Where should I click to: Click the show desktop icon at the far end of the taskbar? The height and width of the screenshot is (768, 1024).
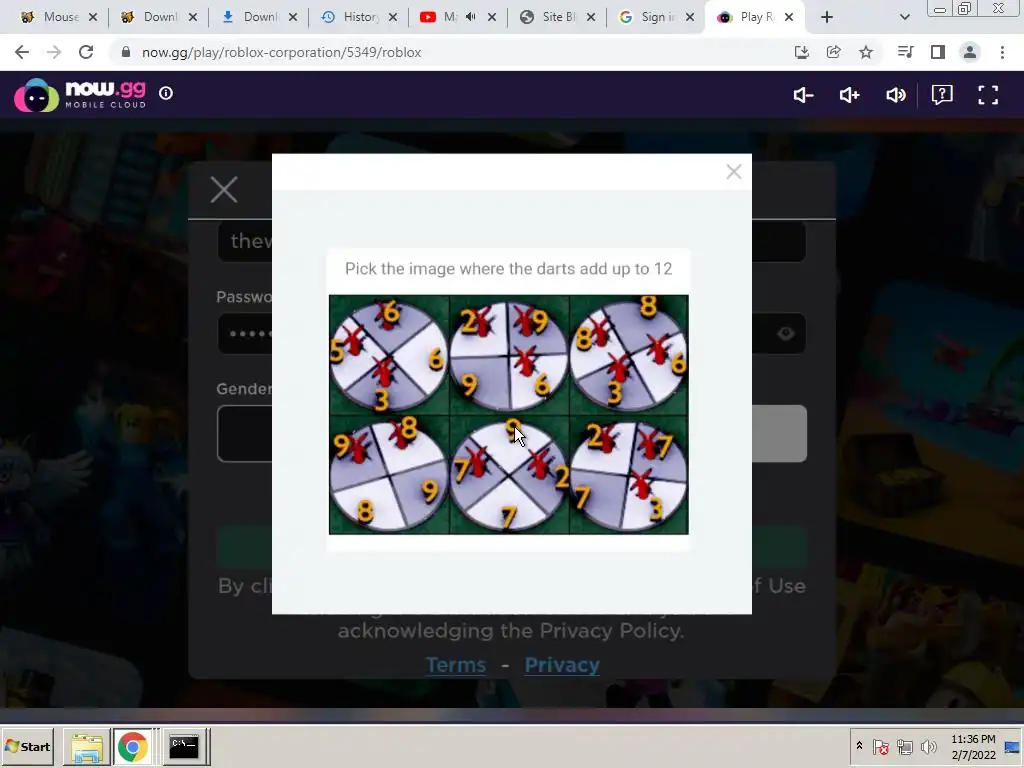[1014, 746]
